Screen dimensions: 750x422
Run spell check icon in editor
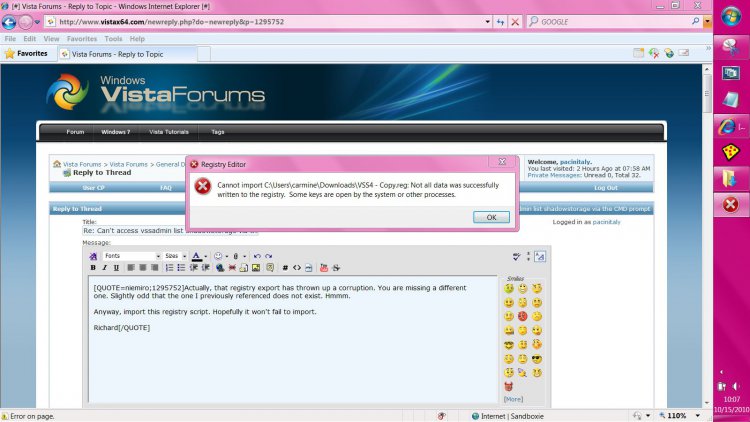(516, 257)
